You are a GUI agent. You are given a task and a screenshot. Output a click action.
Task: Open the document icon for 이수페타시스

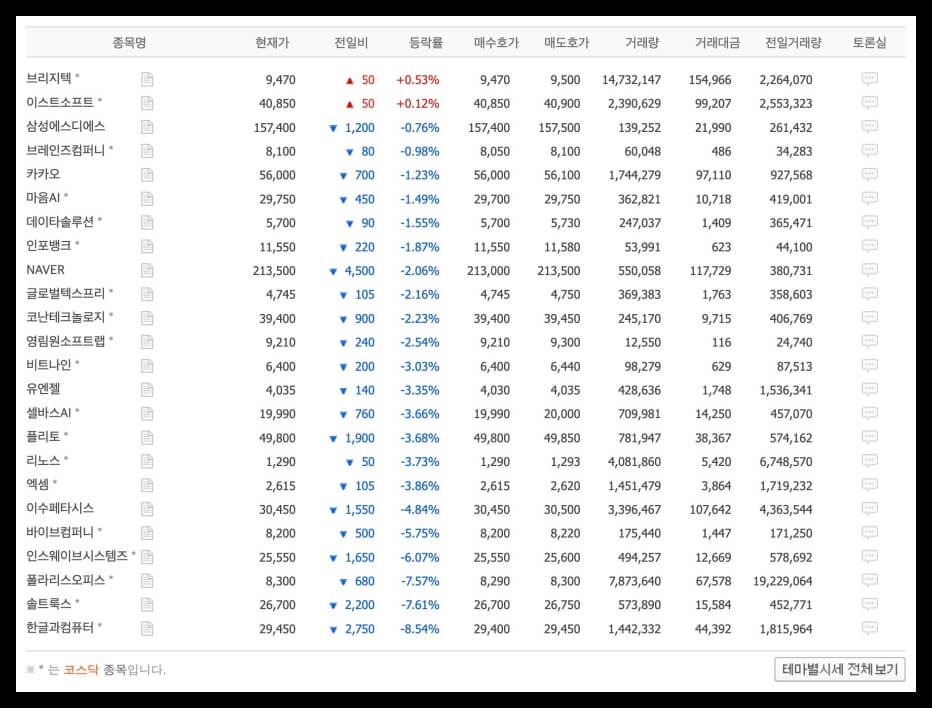[x=147, y=509]
